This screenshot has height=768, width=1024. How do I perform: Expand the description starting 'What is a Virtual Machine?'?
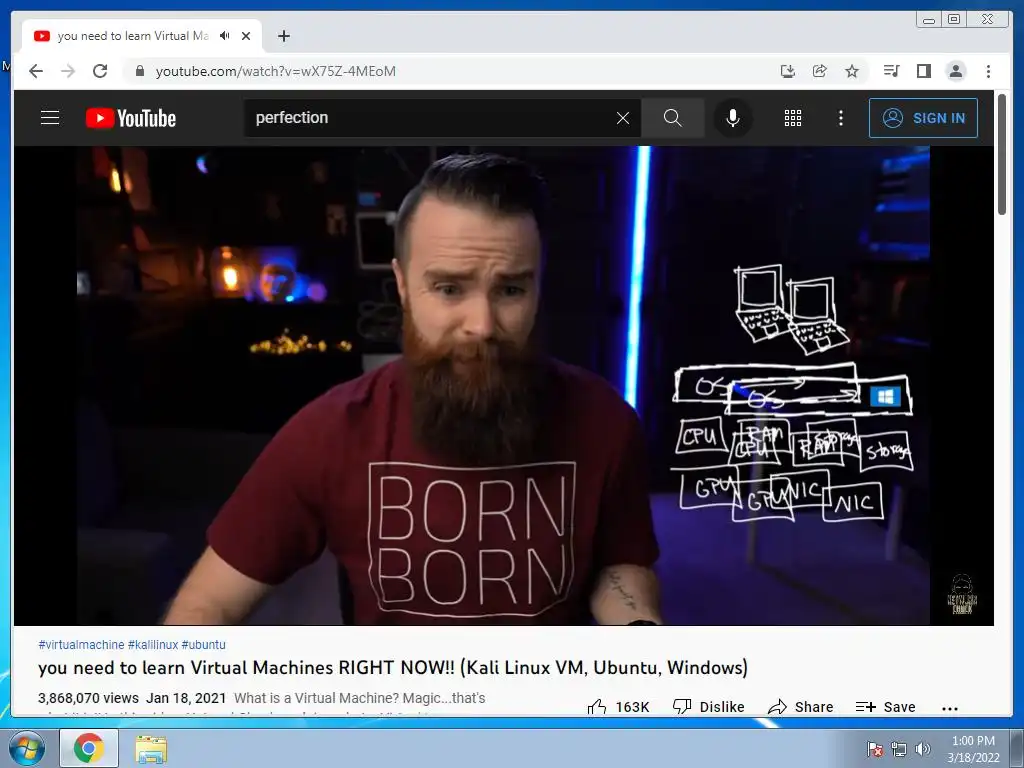[359, 698]
